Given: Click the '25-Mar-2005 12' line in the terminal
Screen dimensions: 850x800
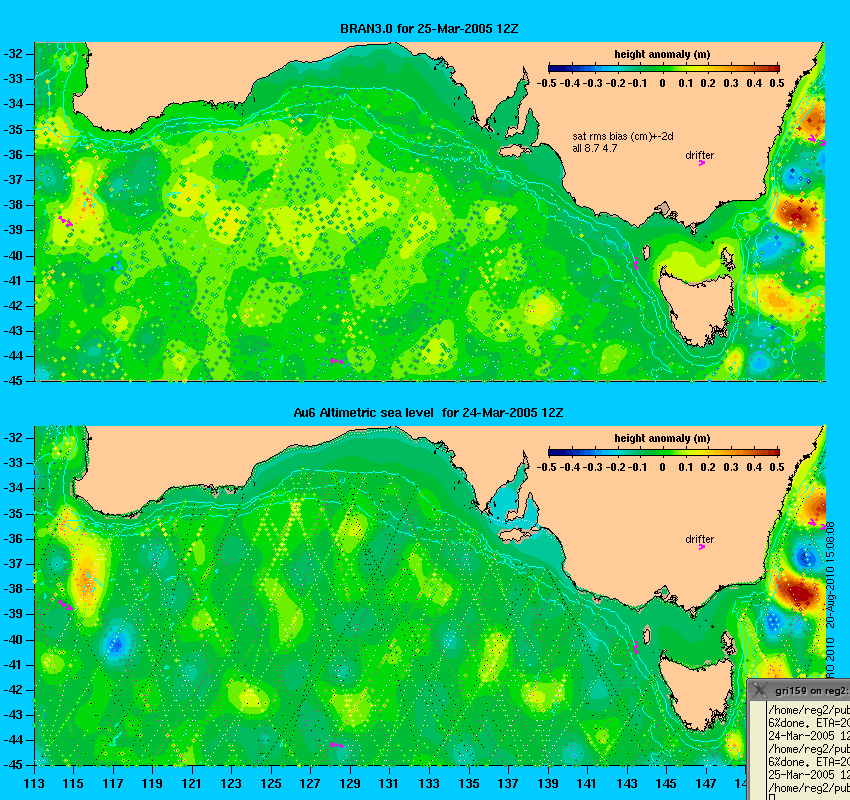Looking at the screenshot, I should click(809, 775).
